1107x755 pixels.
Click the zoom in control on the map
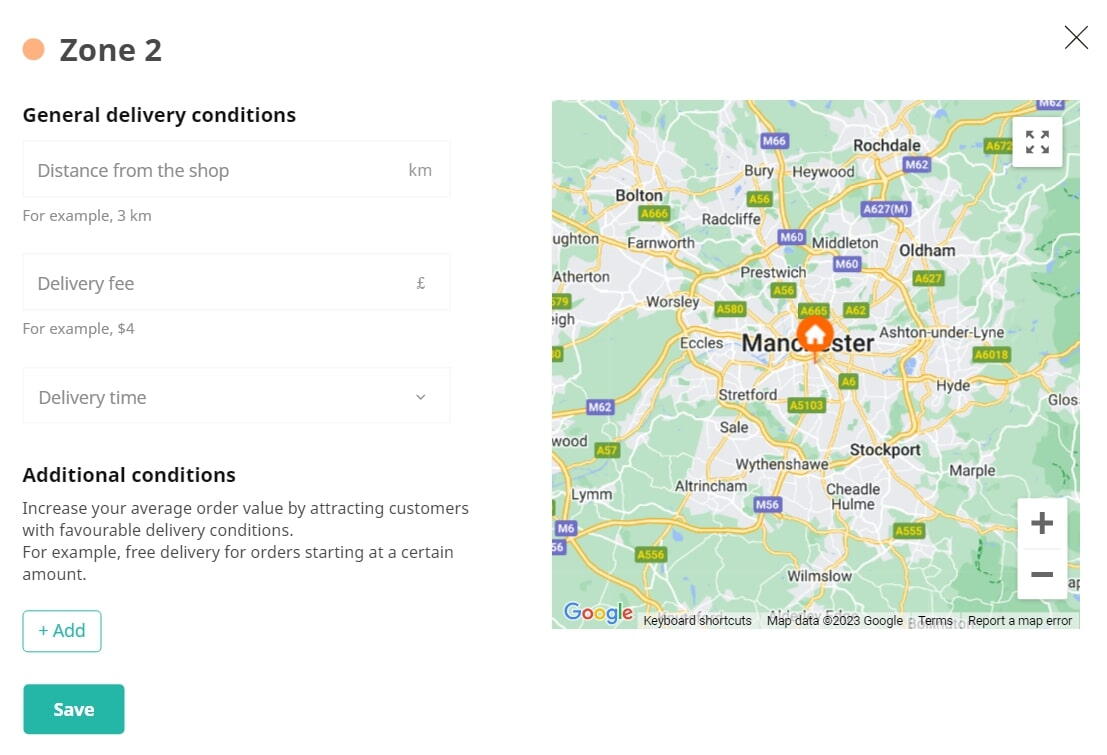click(x=1041, y=523)
